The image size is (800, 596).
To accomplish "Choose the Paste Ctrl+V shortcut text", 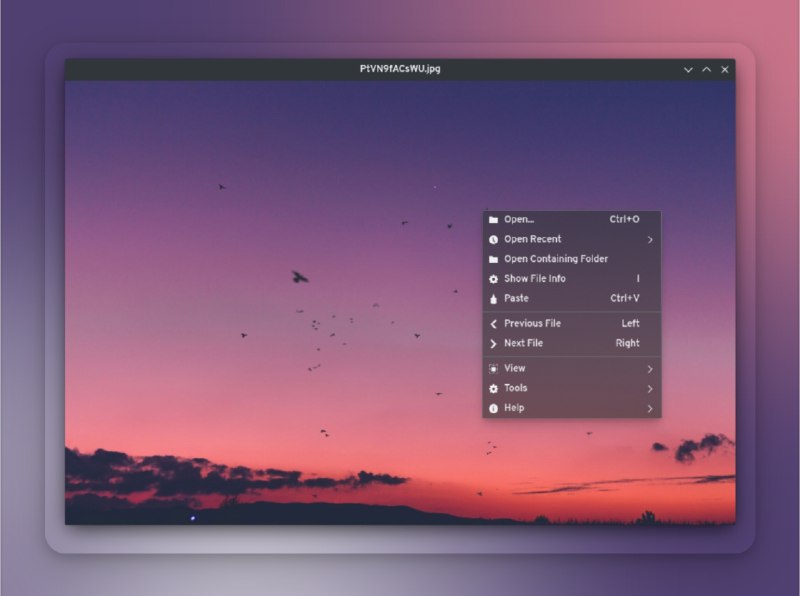I will 624,299.
